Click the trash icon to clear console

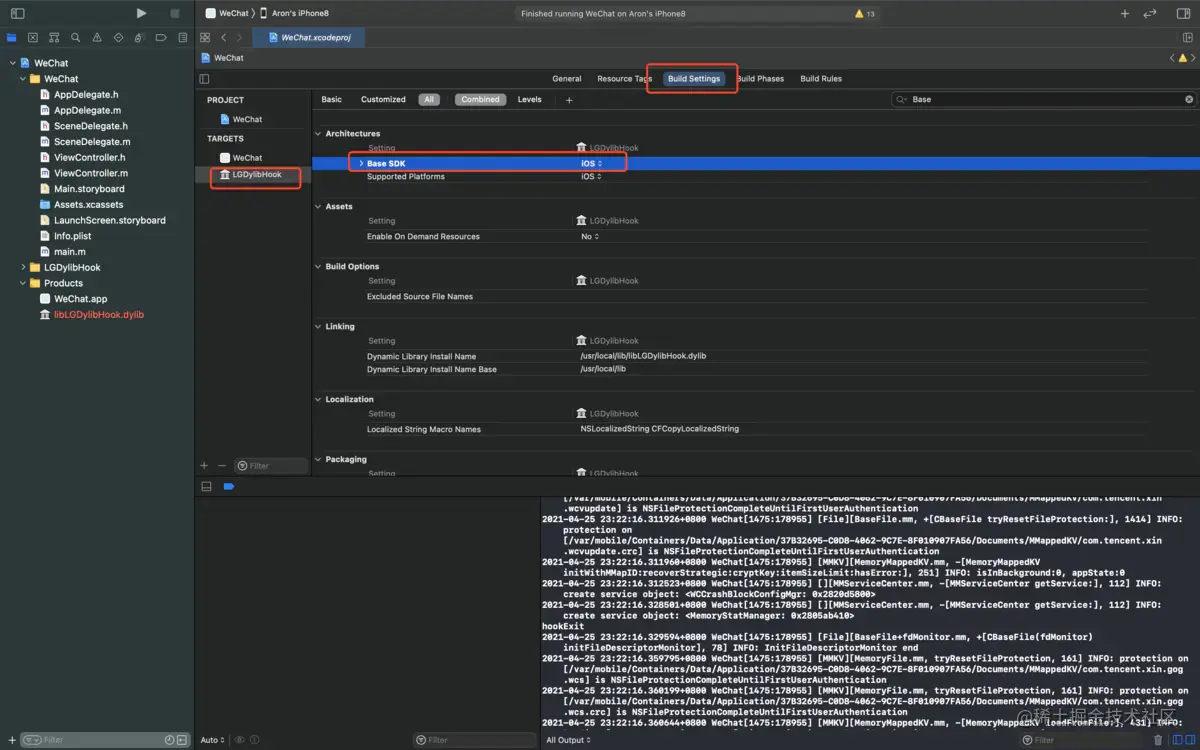[x=1158, y=740]
